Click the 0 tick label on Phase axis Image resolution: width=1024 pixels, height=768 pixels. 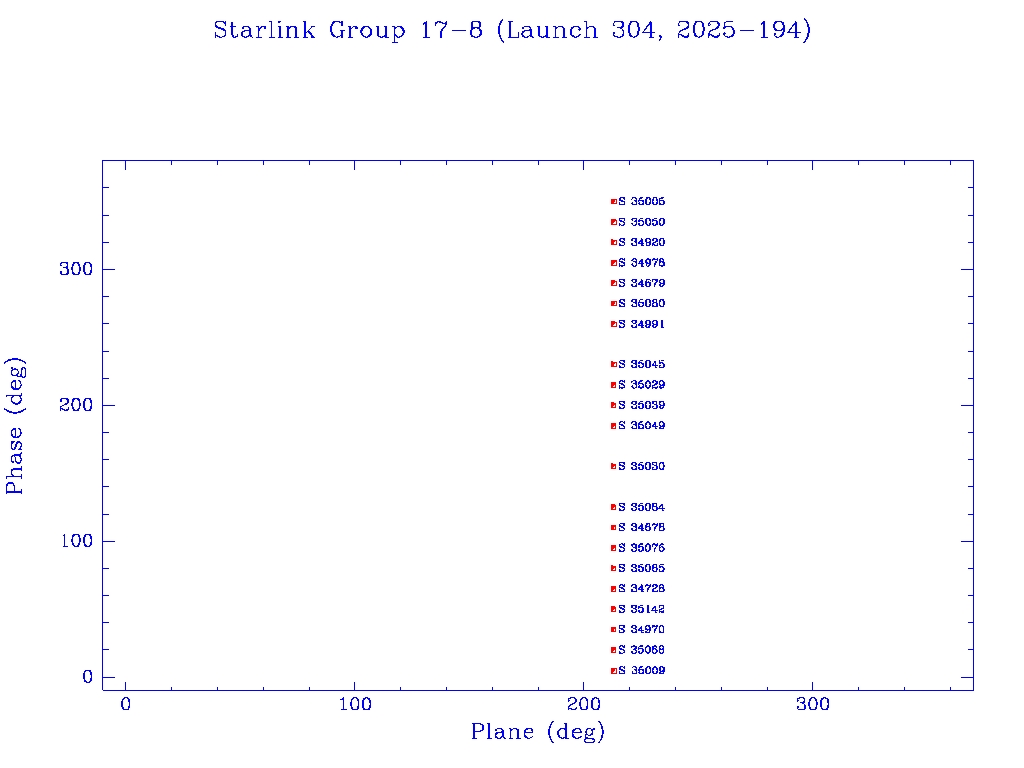(x=87, y=677)
